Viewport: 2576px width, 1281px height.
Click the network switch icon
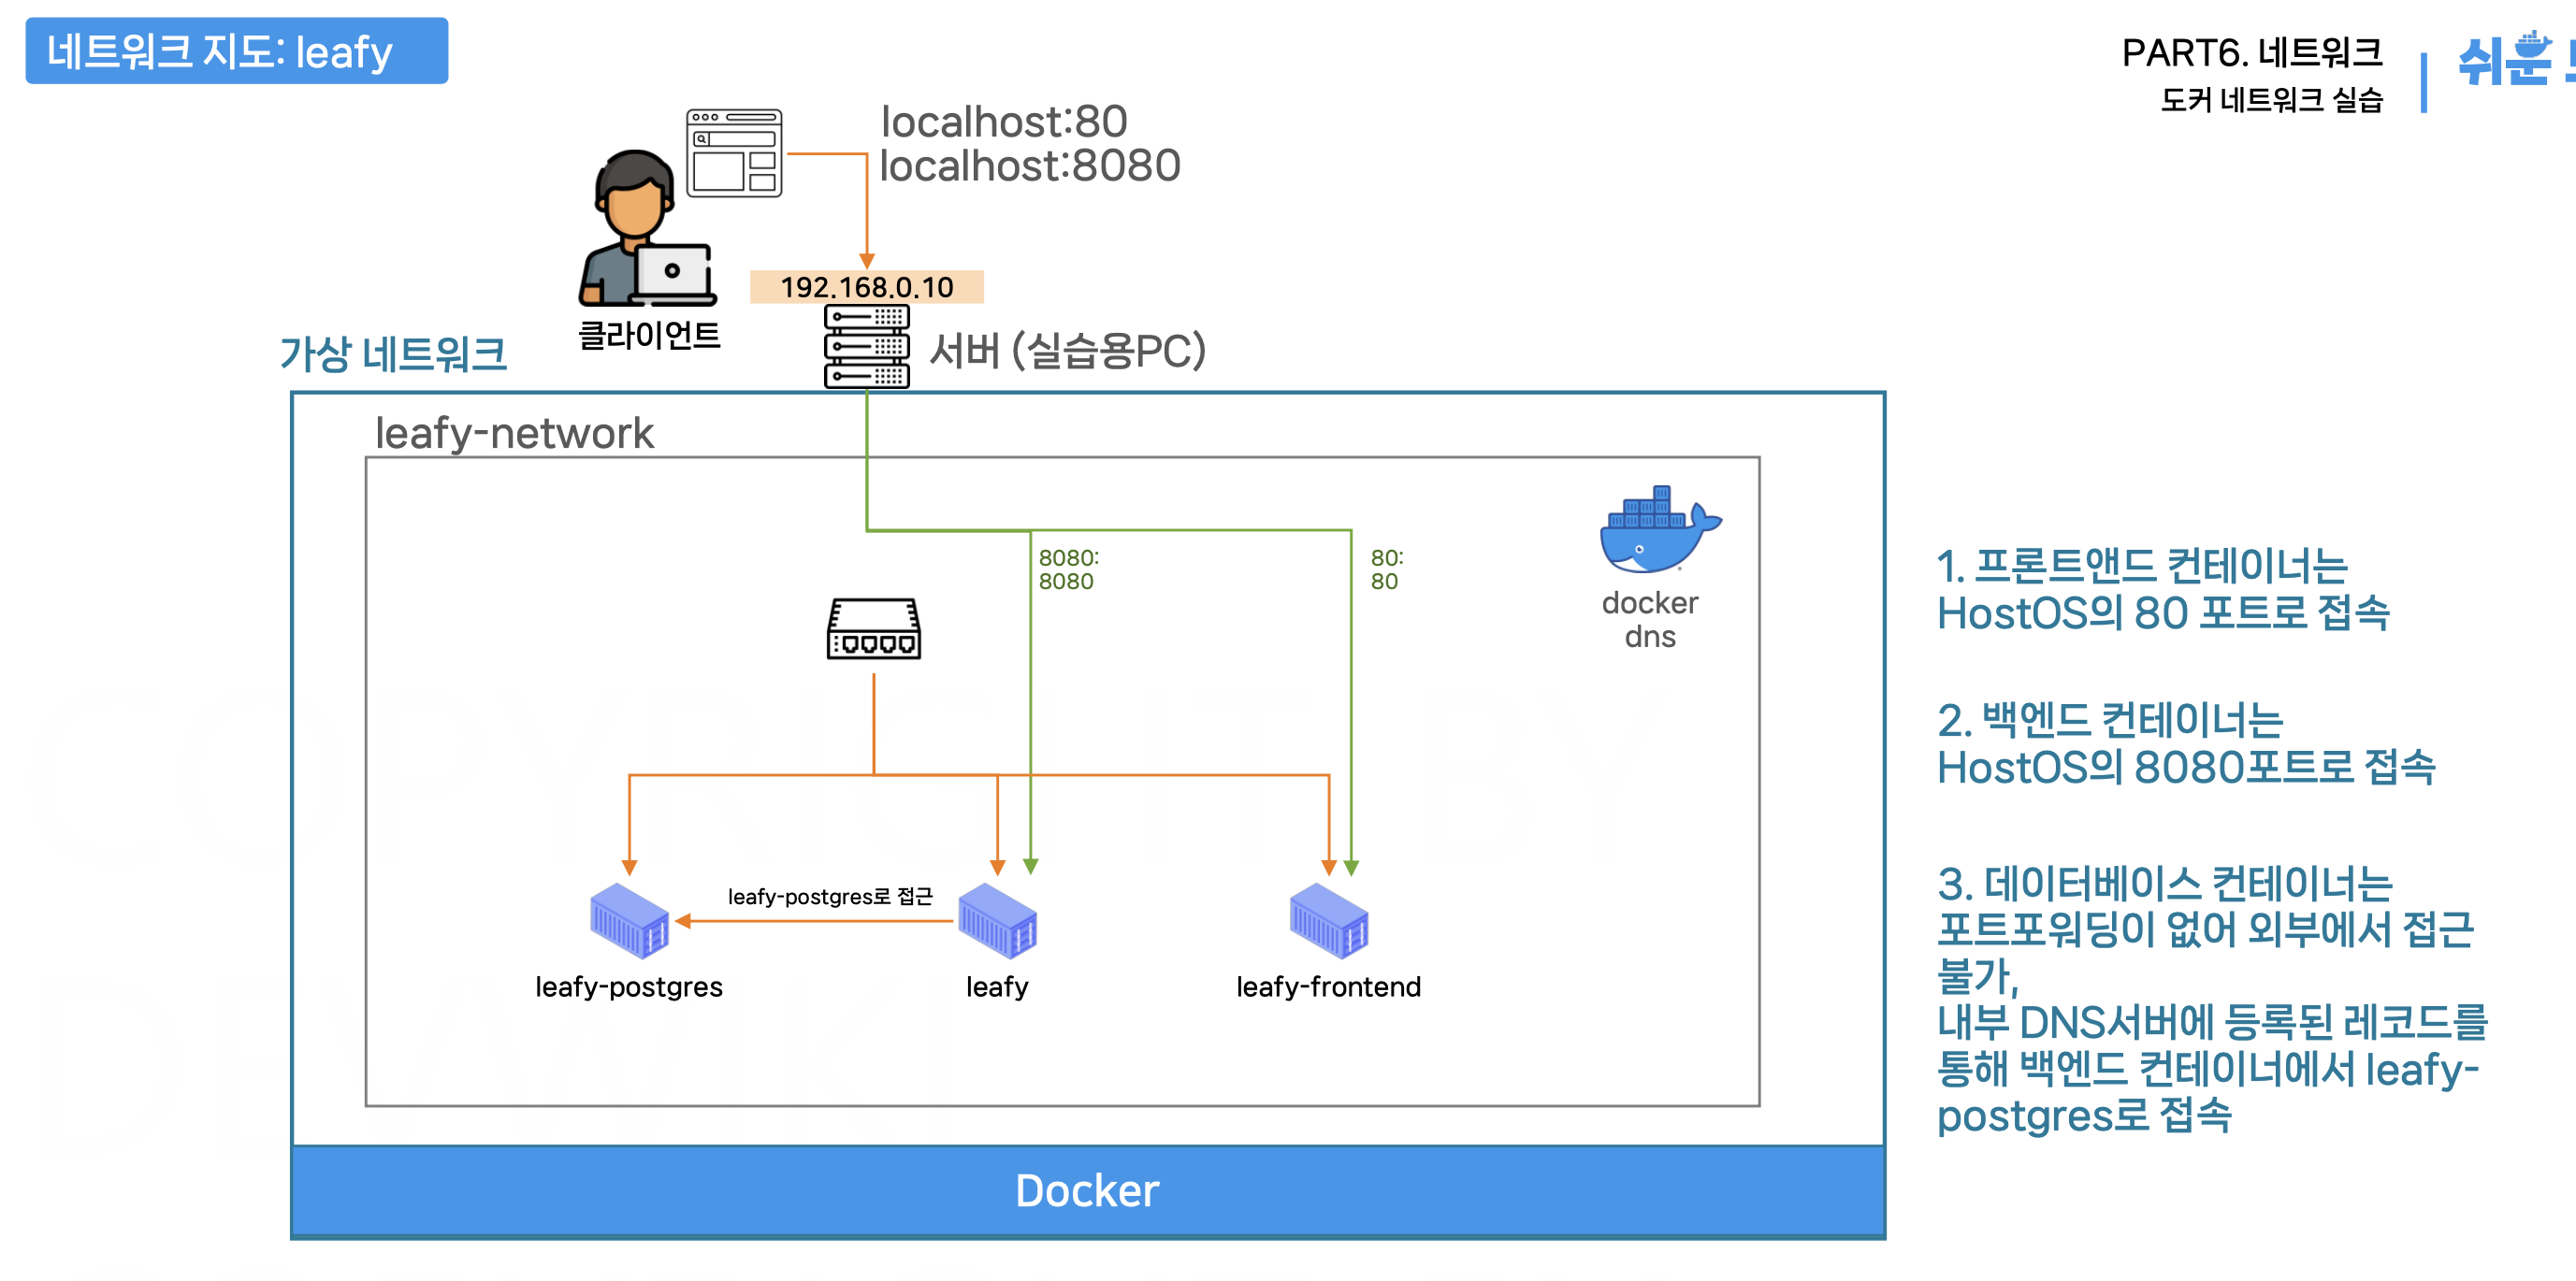873,629
